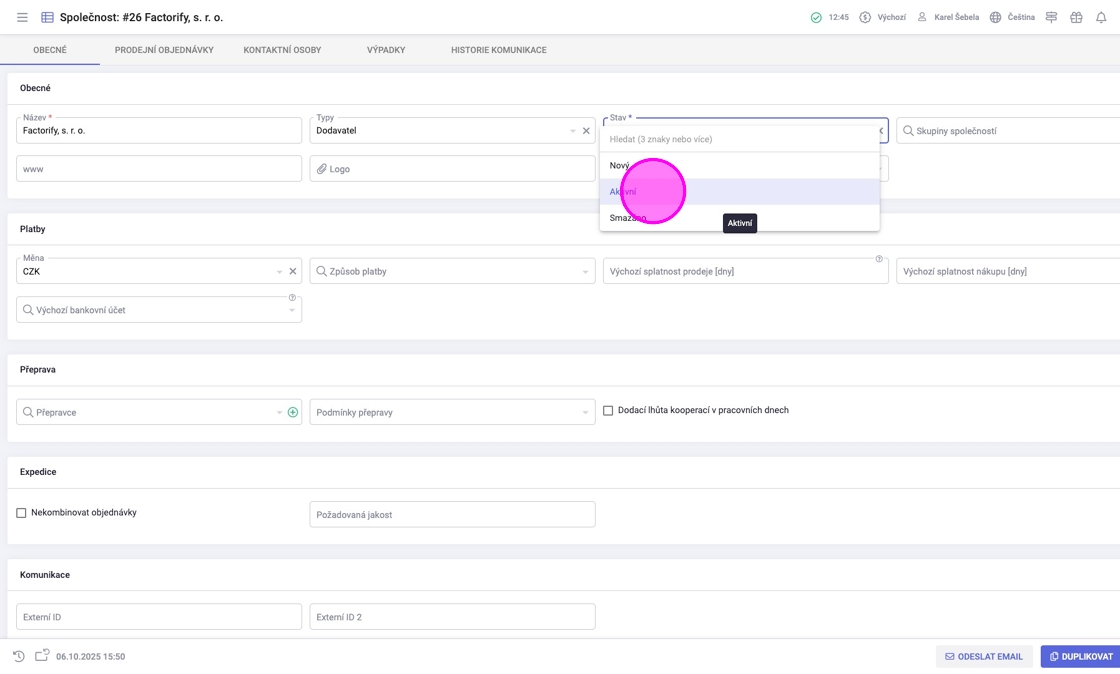Expand the Výchozí bankovní účet dropdown
The width and height of the screenshot is (1120, 674).
point(292,310)
